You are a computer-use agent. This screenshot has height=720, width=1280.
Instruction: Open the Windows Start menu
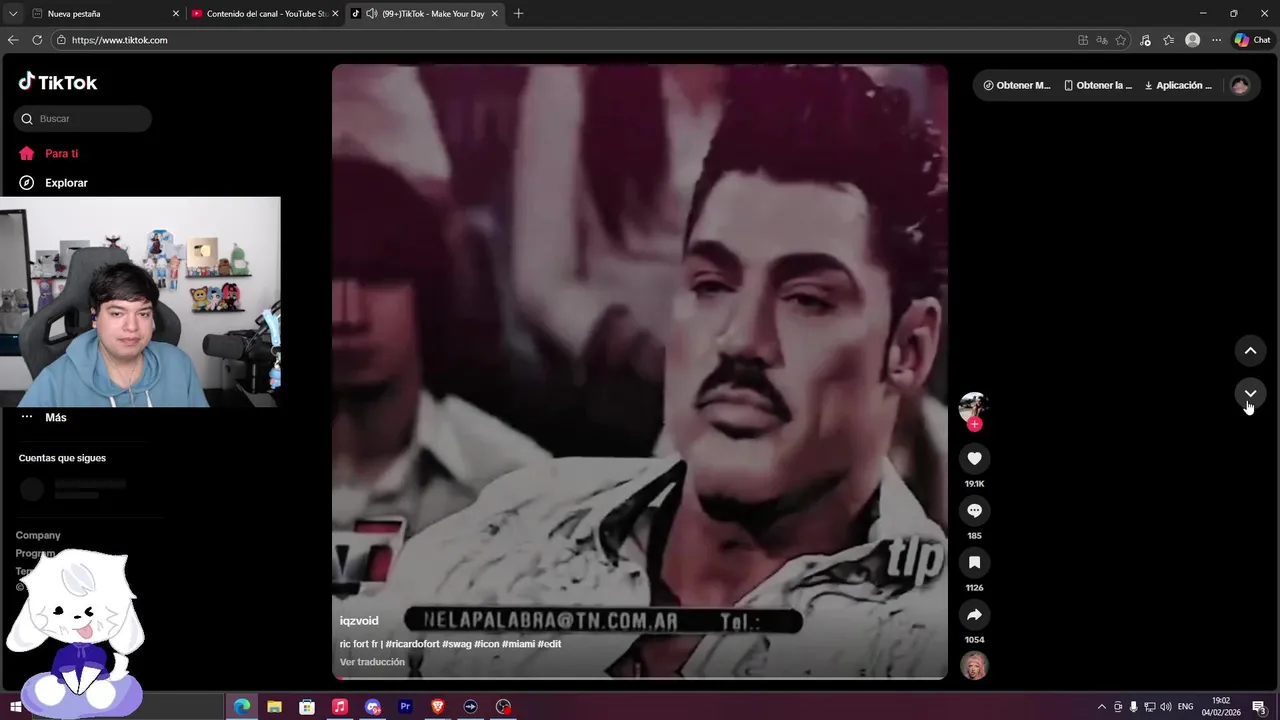pos(16,707)
